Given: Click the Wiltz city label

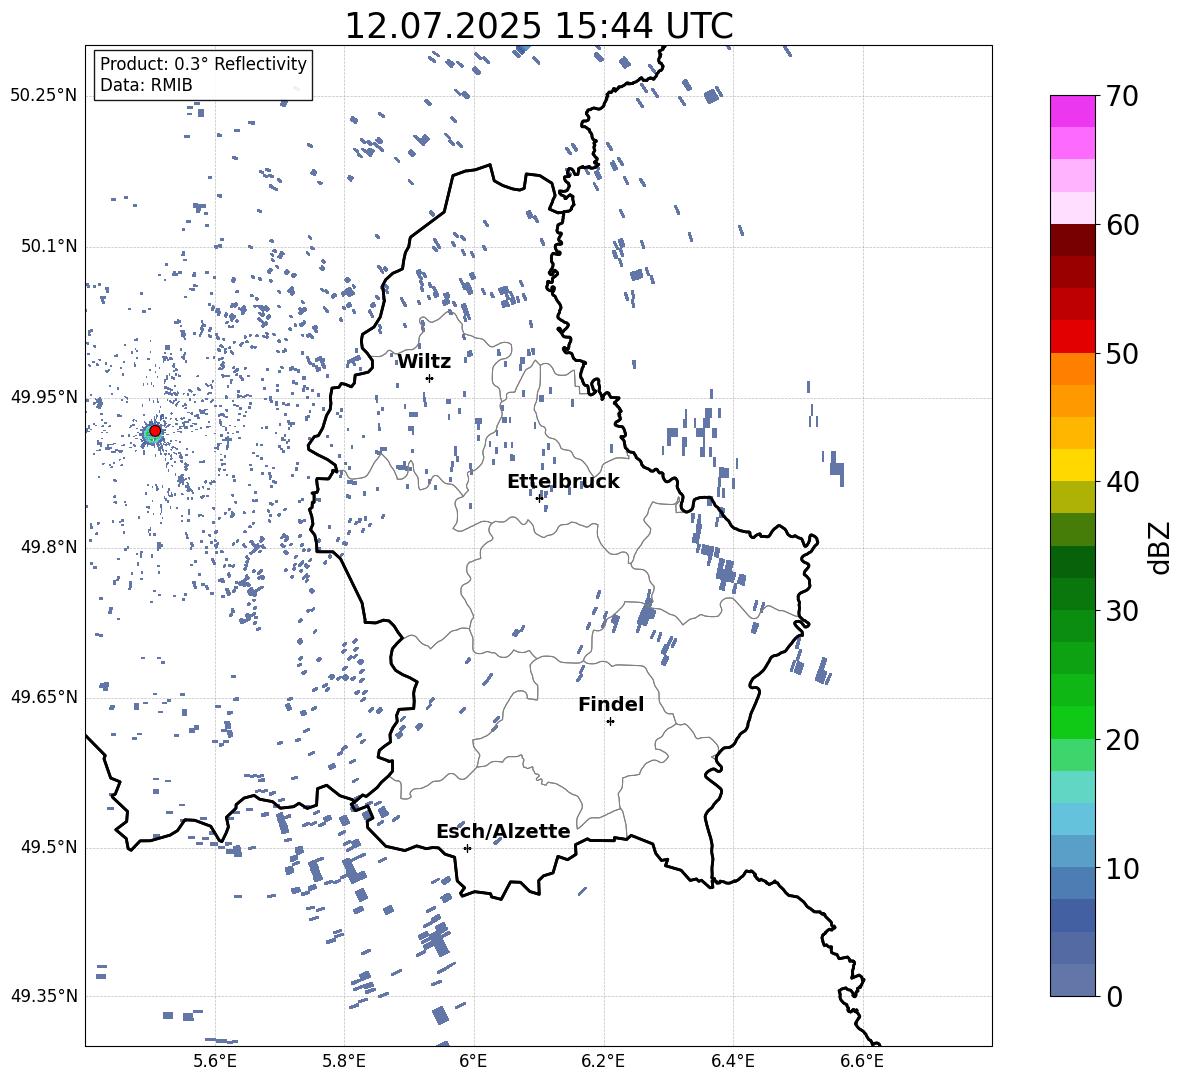Looking at the screenshot, I should [x=424, y=362].
